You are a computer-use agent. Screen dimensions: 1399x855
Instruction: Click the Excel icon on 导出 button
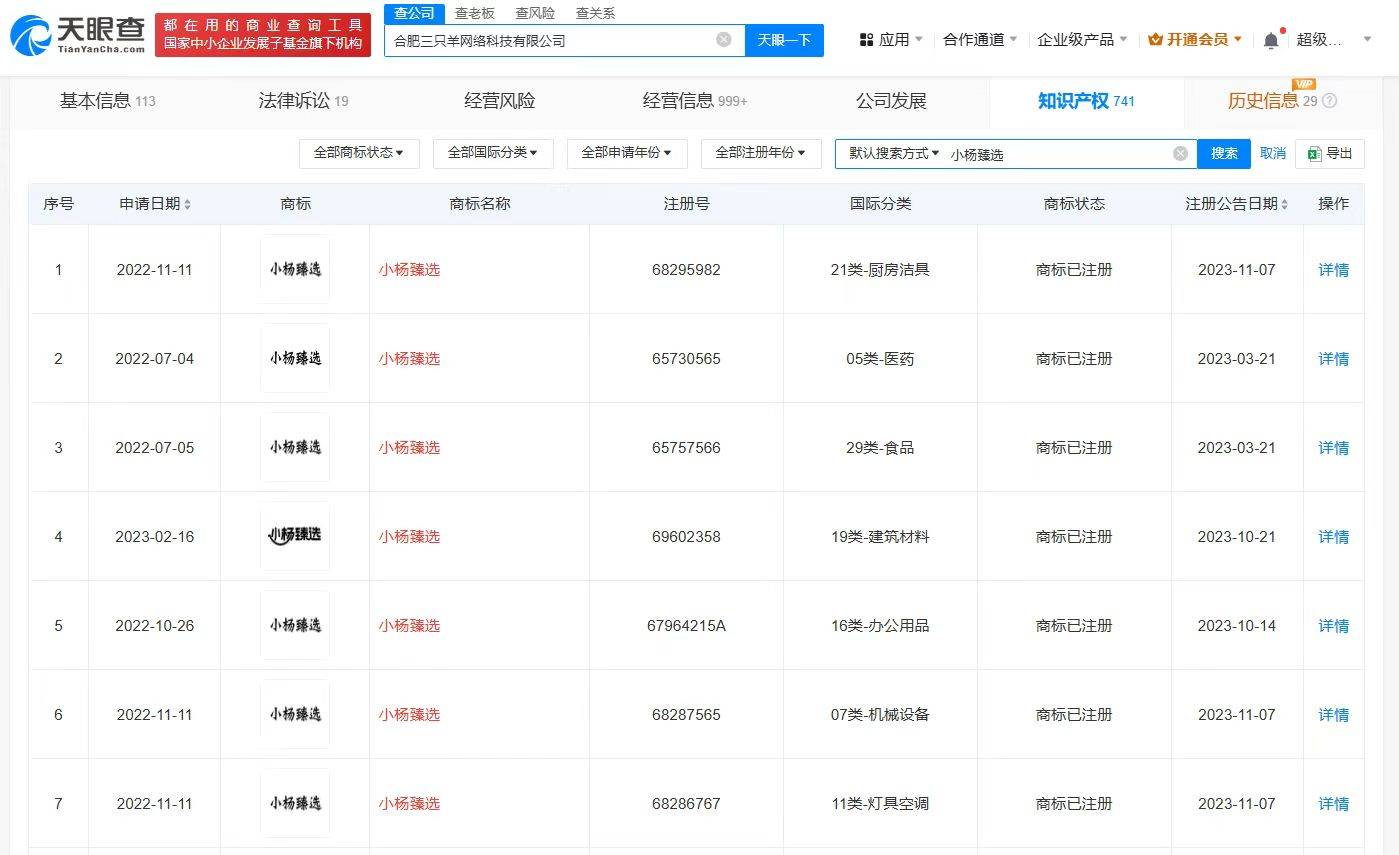click(1317, 153)
